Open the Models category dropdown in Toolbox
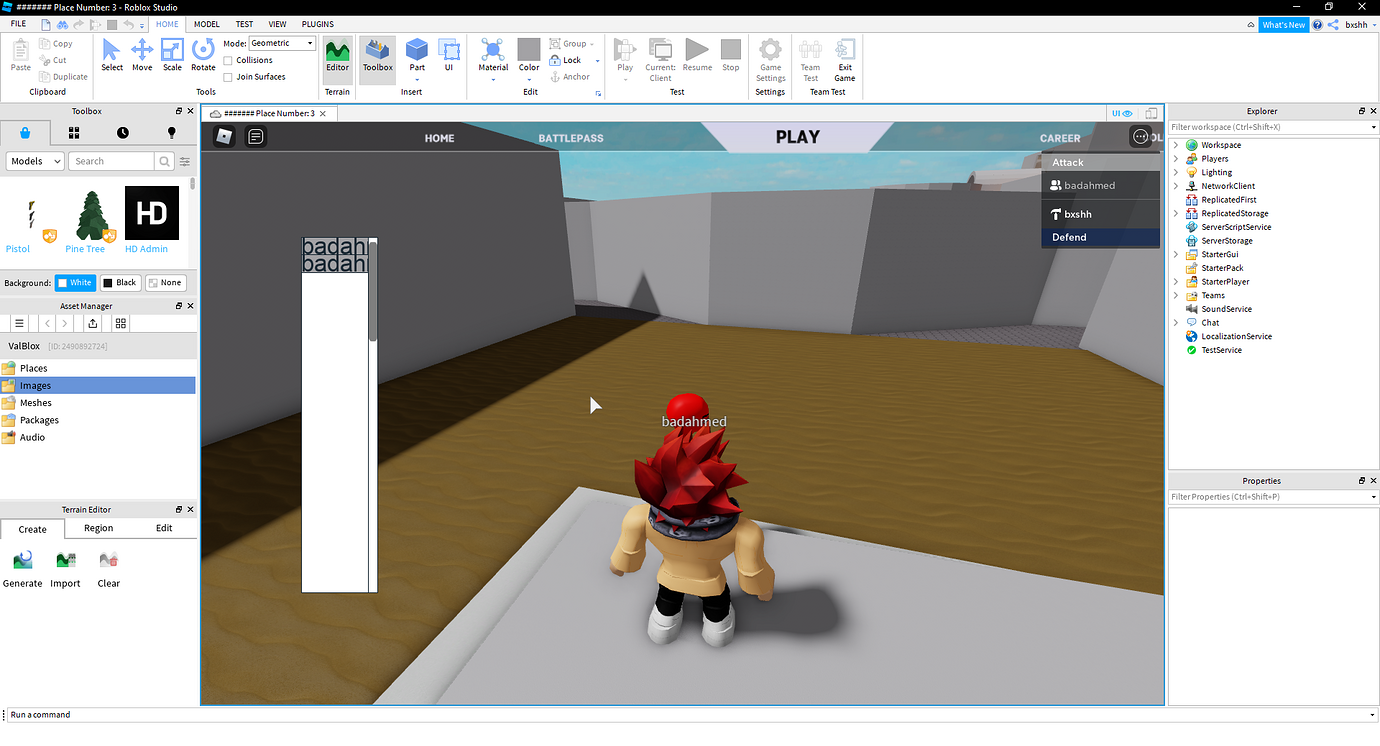Viewport: 1380px width, 746px height. point(34,160)
